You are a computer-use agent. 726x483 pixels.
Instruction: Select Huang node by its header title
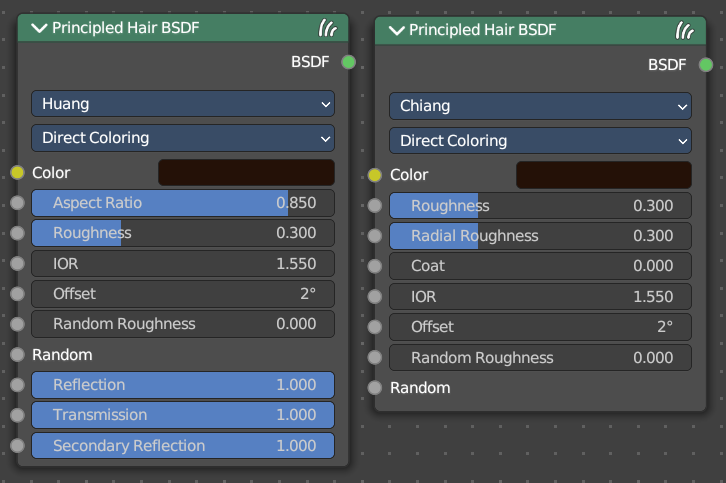pos(125,28)
